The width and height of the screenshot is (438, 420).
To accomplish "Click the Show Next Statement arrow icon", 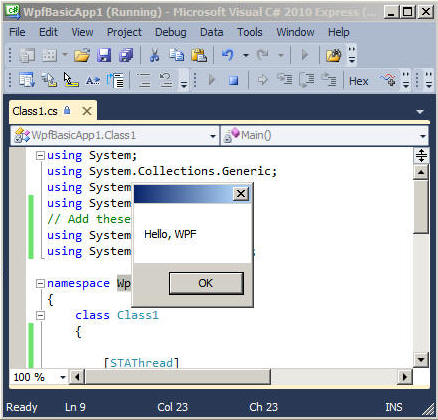I will point(263,80).
